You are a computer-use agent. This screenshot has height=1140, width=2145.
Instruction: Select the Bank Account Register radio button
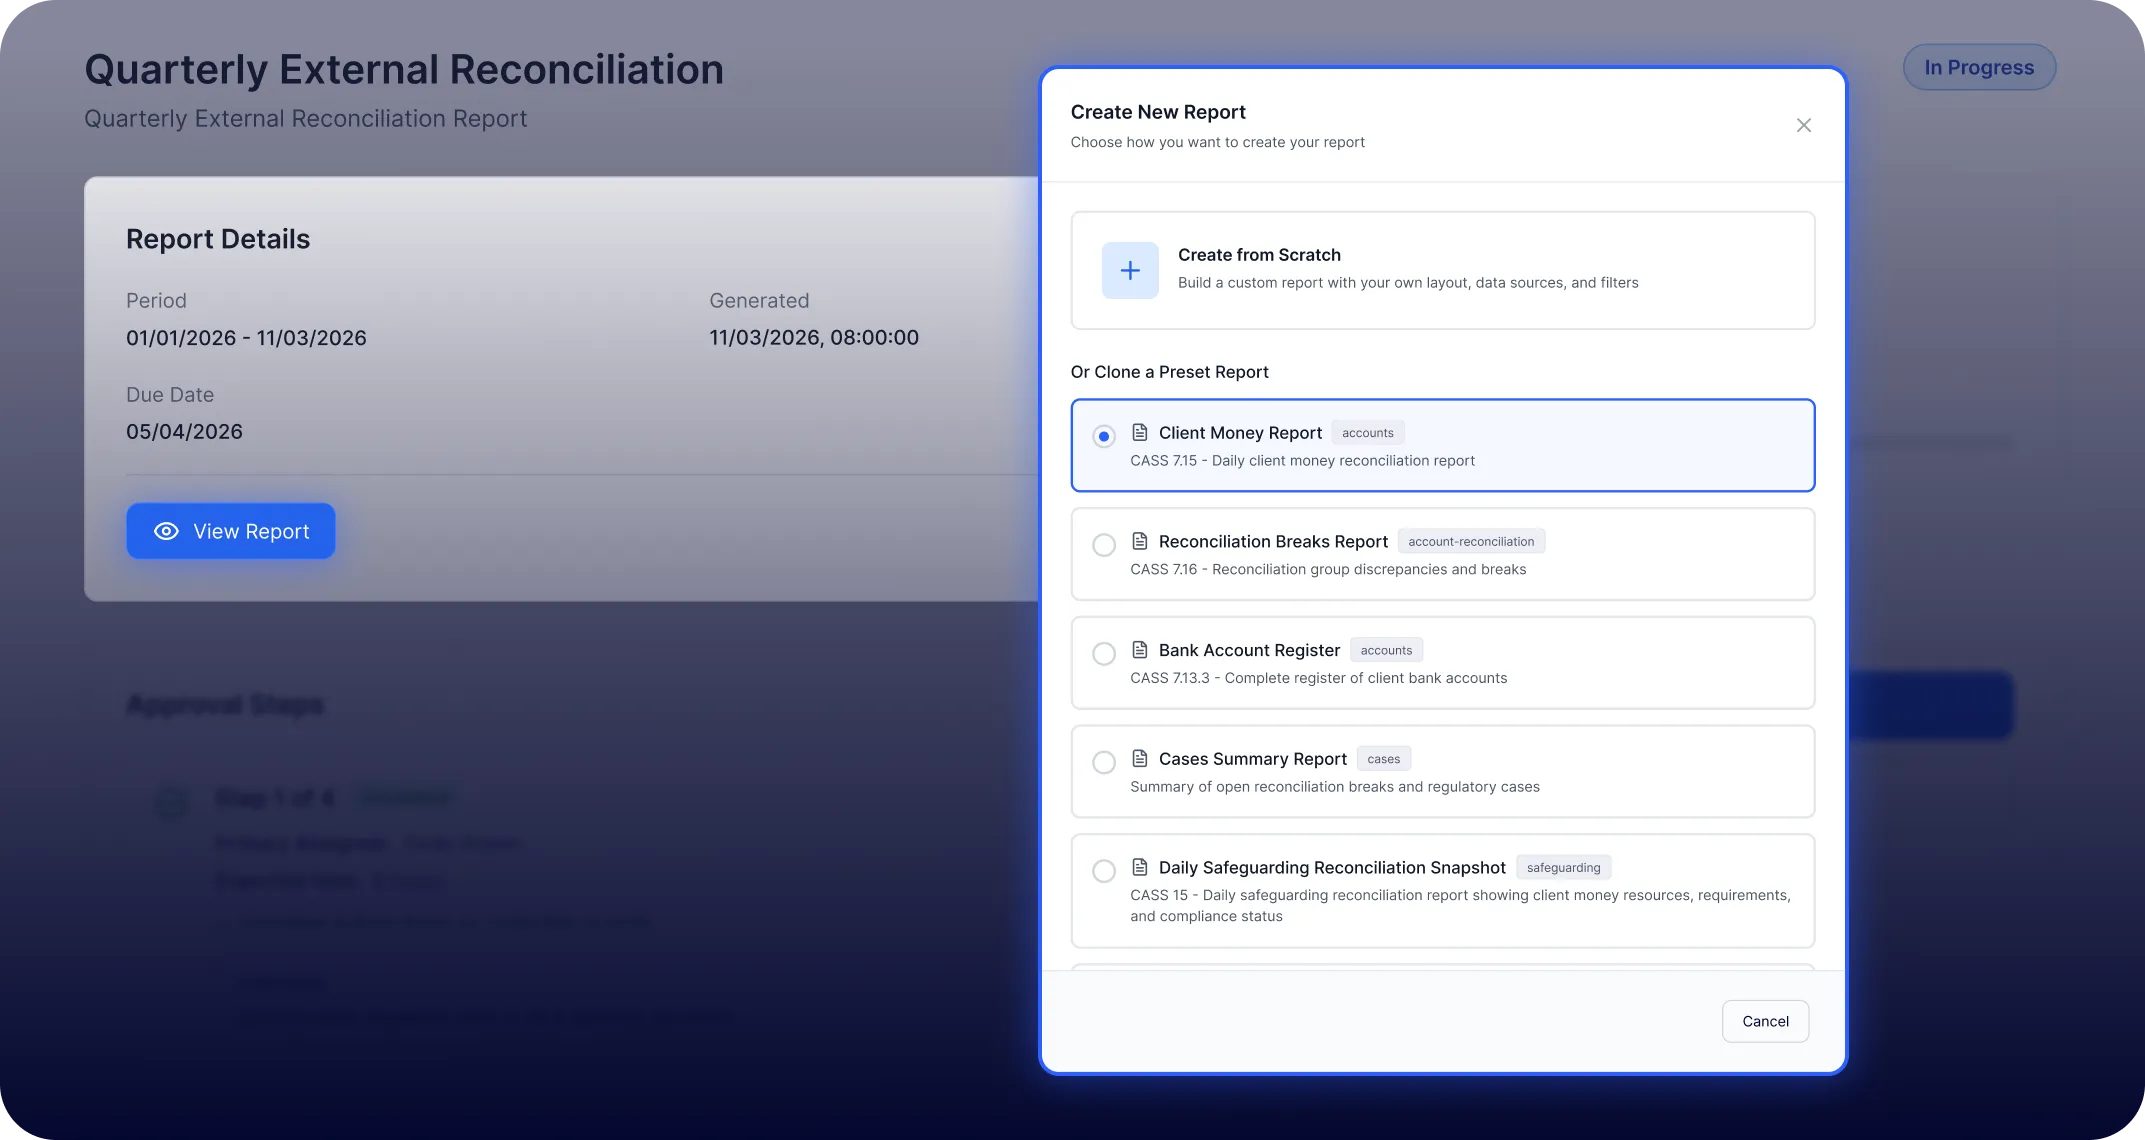[1103, 654]
